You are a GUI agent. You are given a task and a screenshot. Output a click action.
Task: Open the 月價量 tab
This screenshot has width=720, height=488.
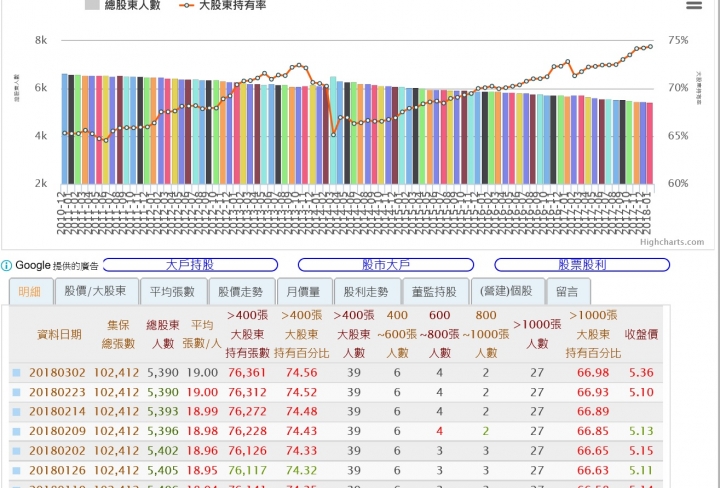coord(304,292)
